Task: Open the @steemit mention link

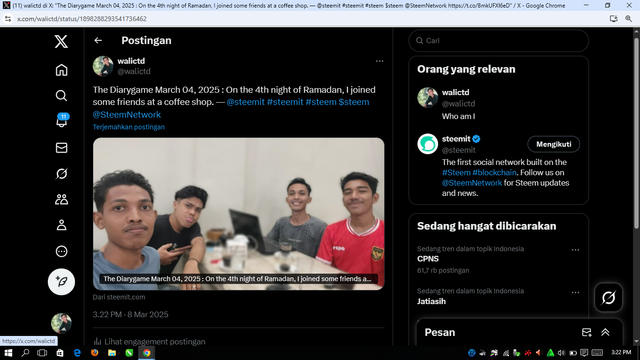Action: (245, 102)
